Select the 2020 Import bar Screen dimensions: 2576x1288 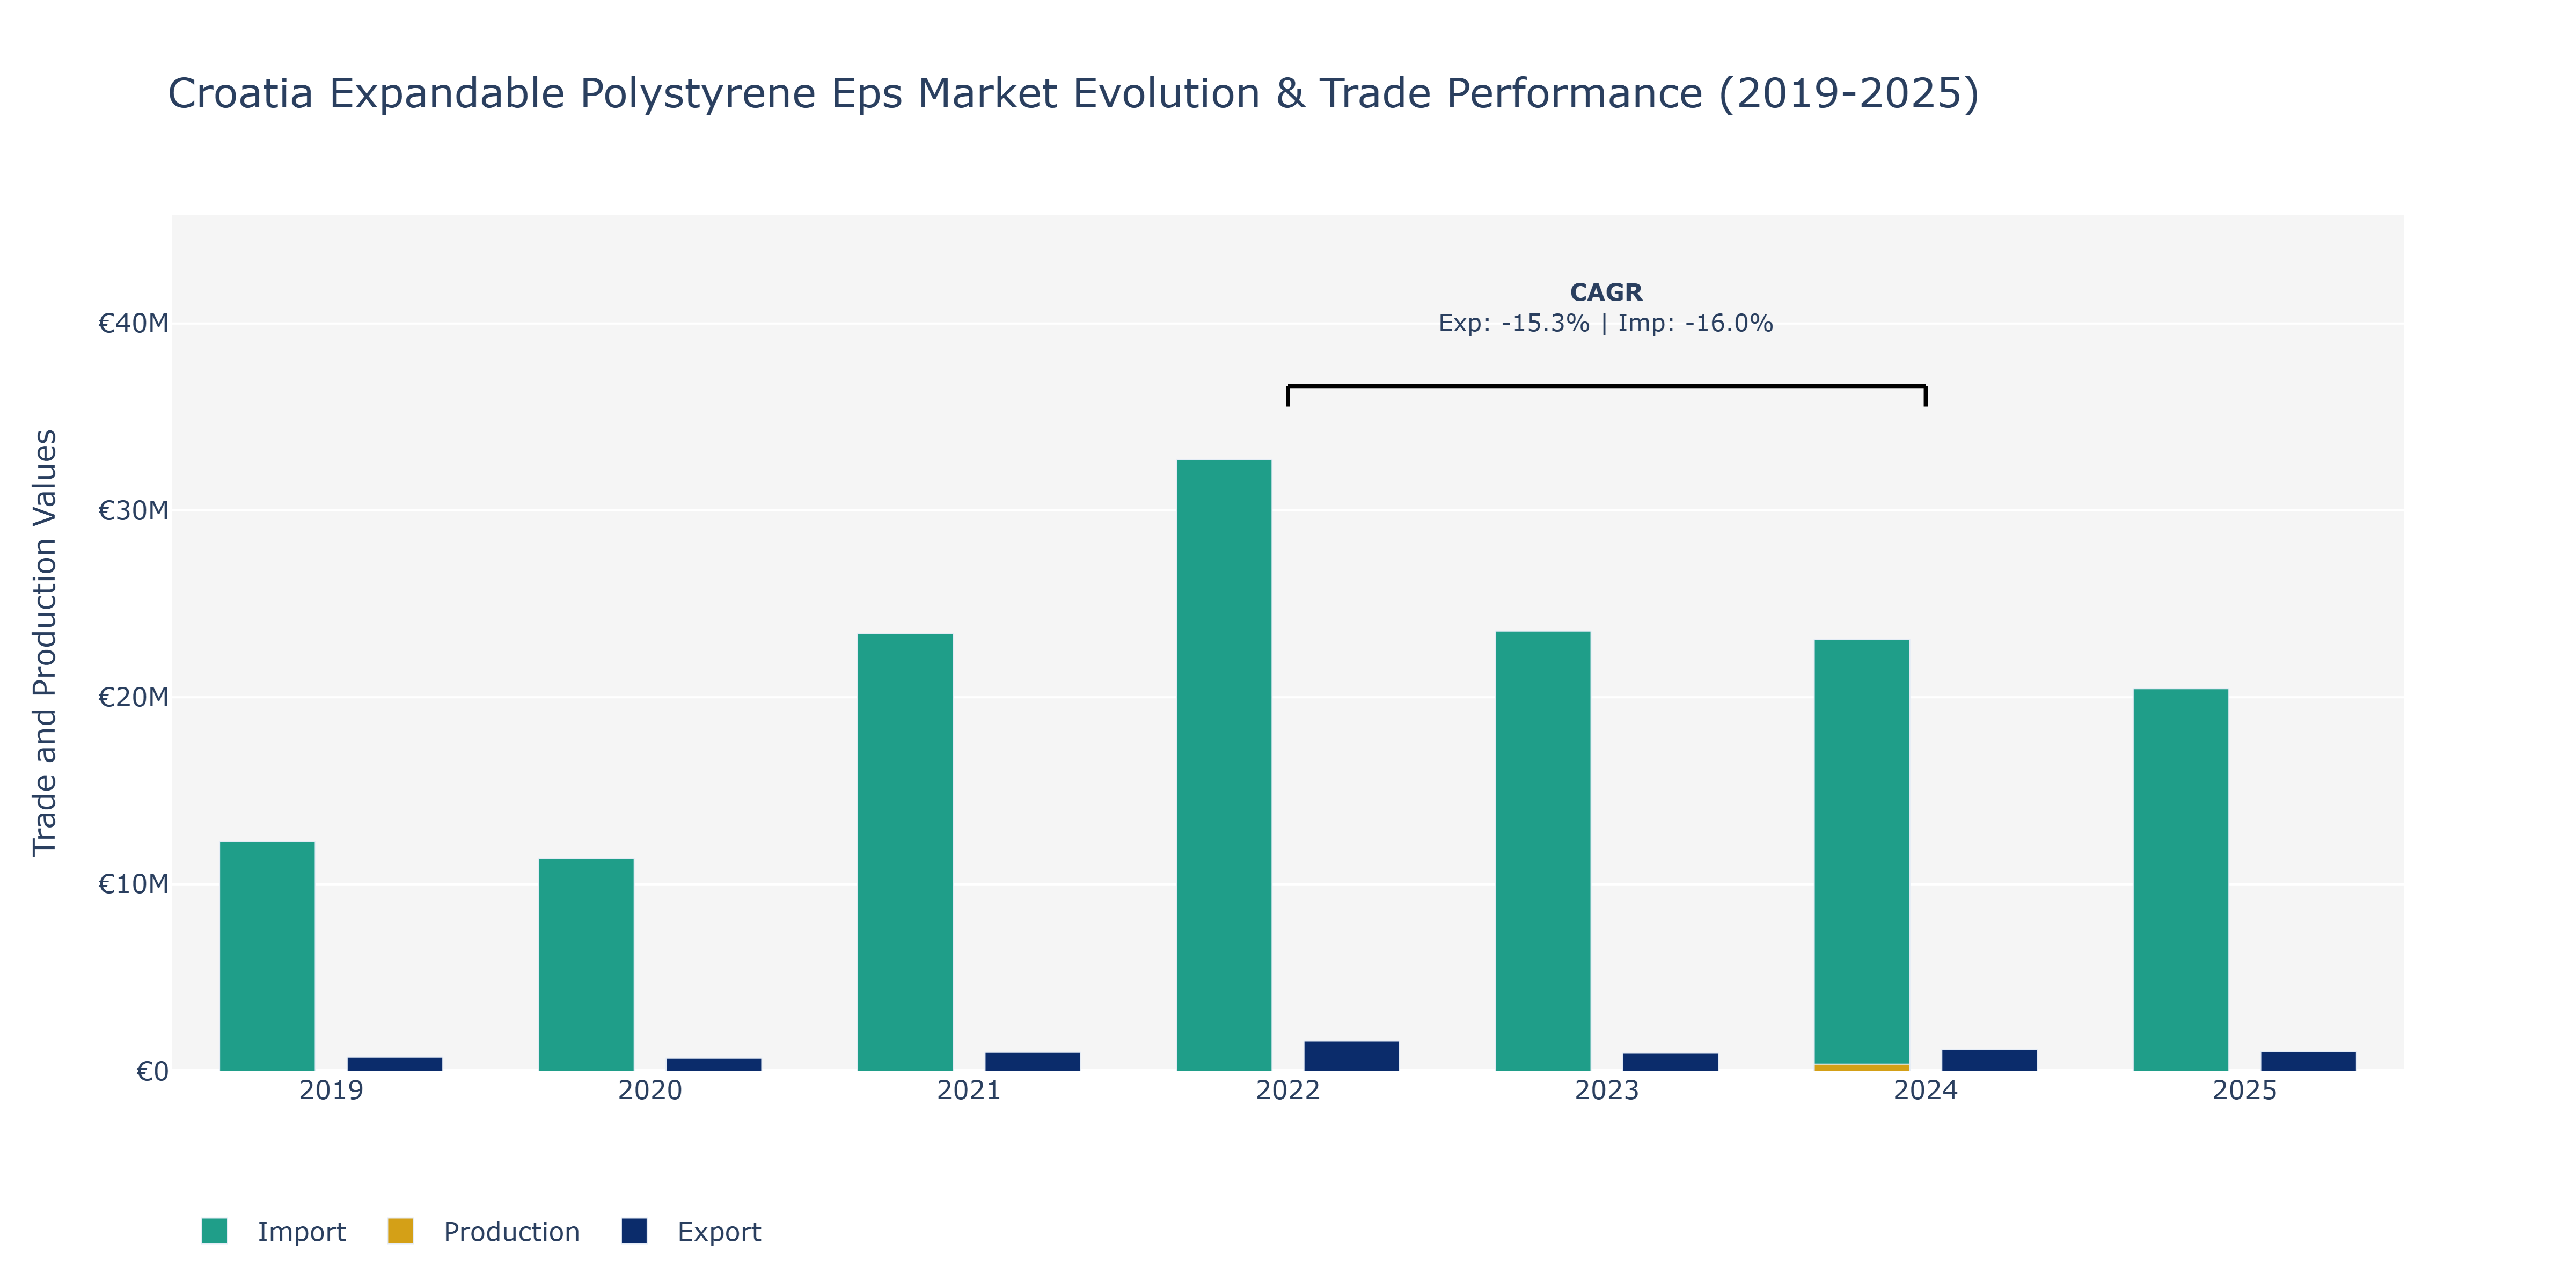pos(586,965)
